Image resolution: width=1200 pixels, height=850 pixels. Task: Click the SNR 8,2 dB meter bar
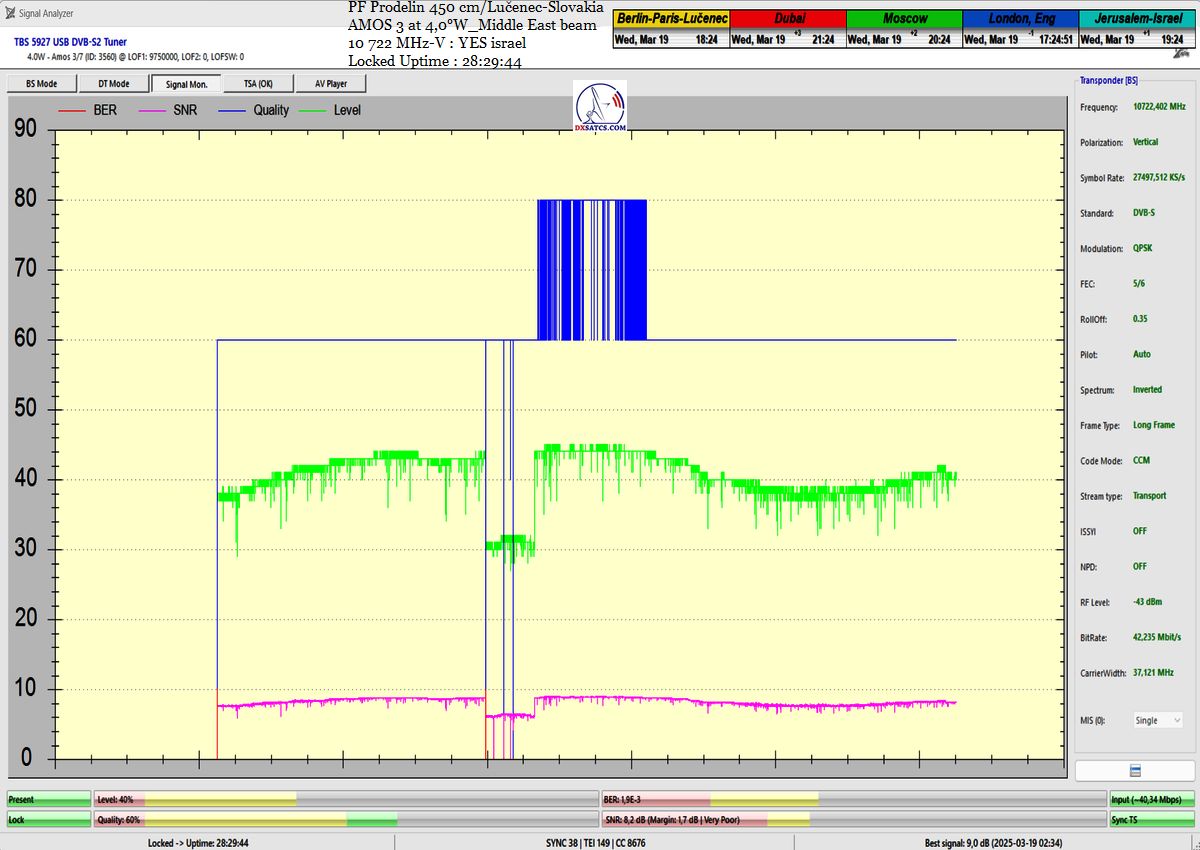(853, 820)
